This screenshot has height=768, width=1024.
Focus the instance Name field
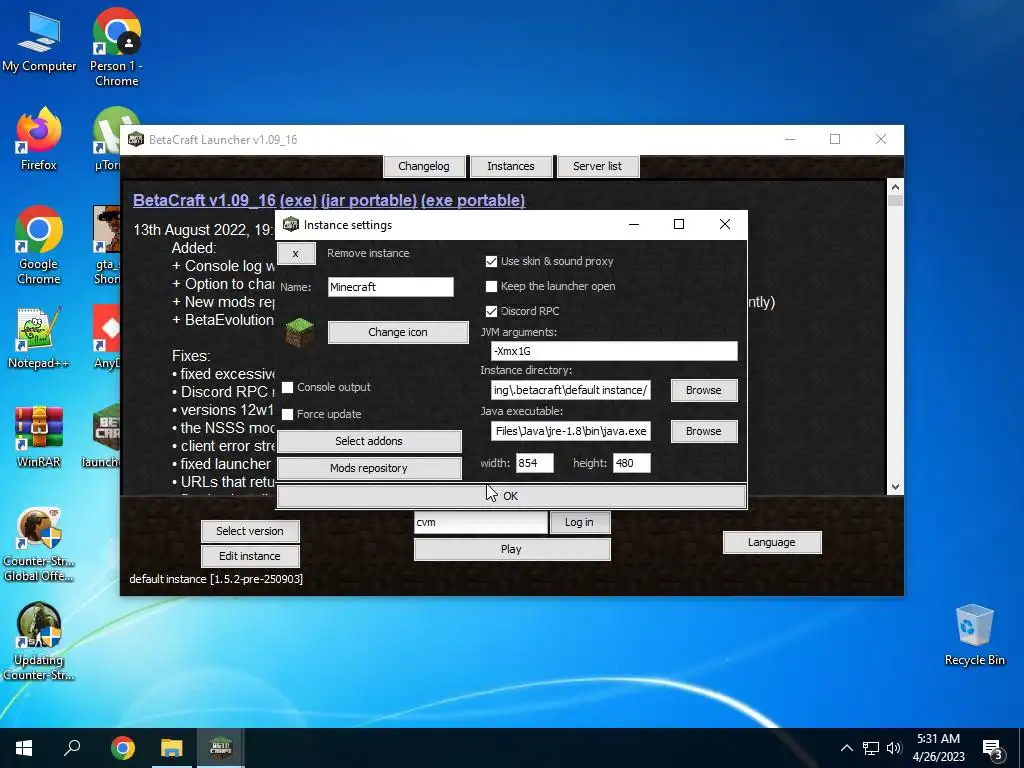(x=391, y=287)
